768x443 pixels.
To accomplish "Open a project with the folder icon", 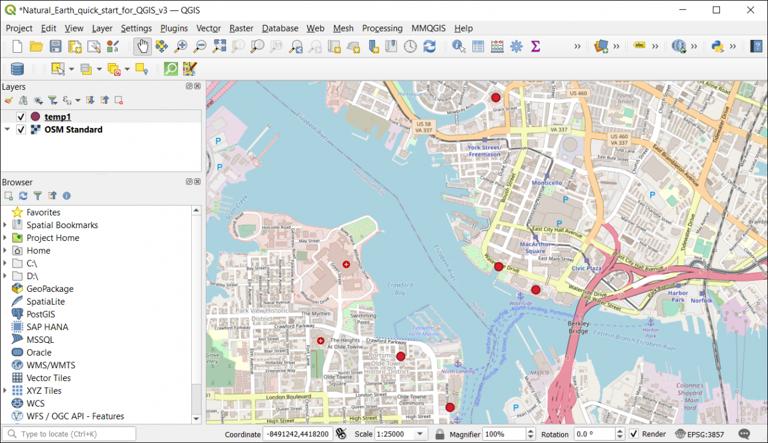I will [36, 47].
